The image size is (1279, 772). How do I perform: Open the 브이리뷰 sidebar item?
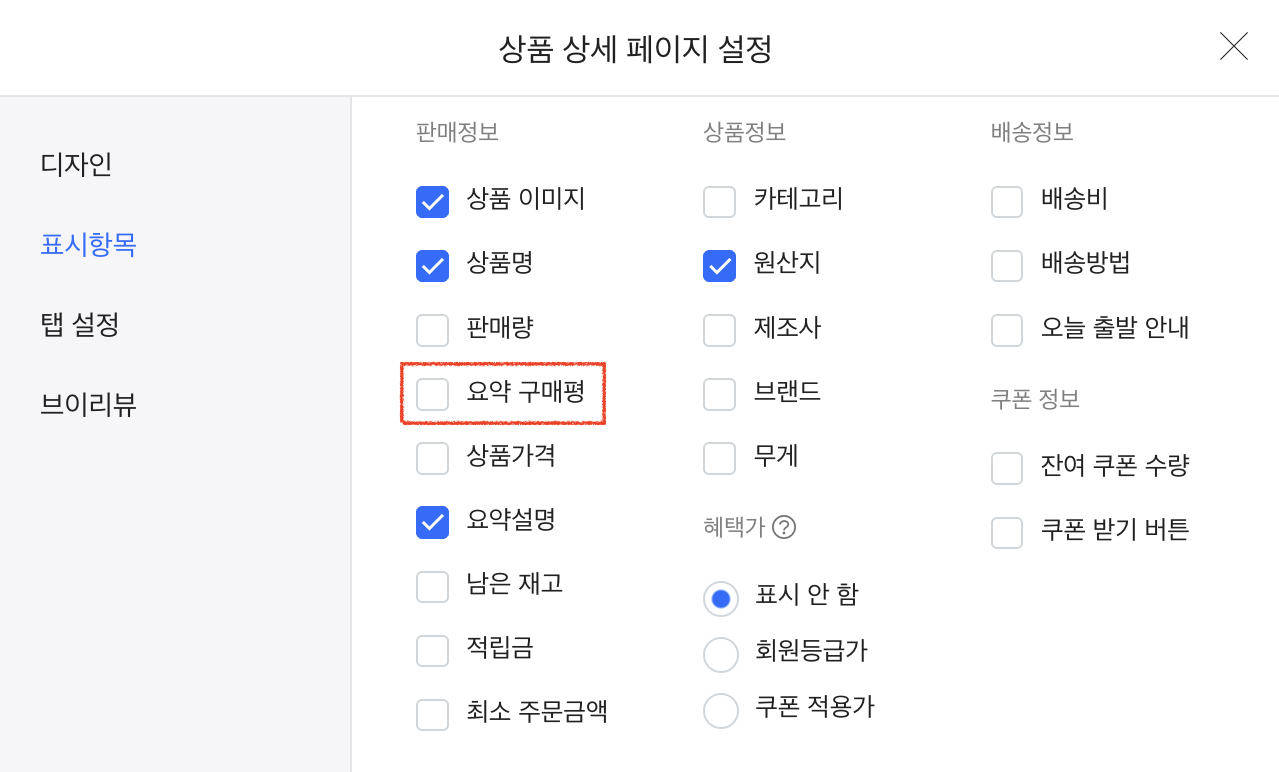[88, 404]
